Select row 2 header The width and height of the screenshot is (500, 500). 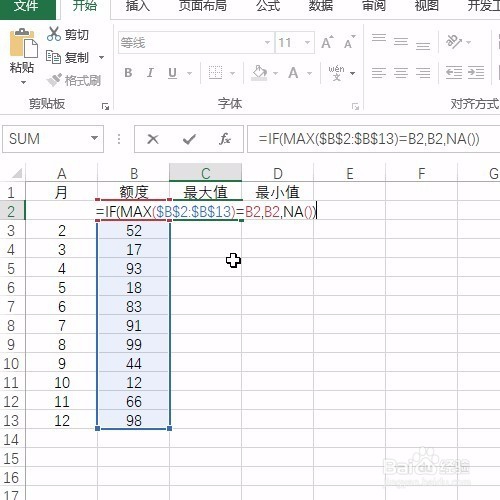(12, 211)
